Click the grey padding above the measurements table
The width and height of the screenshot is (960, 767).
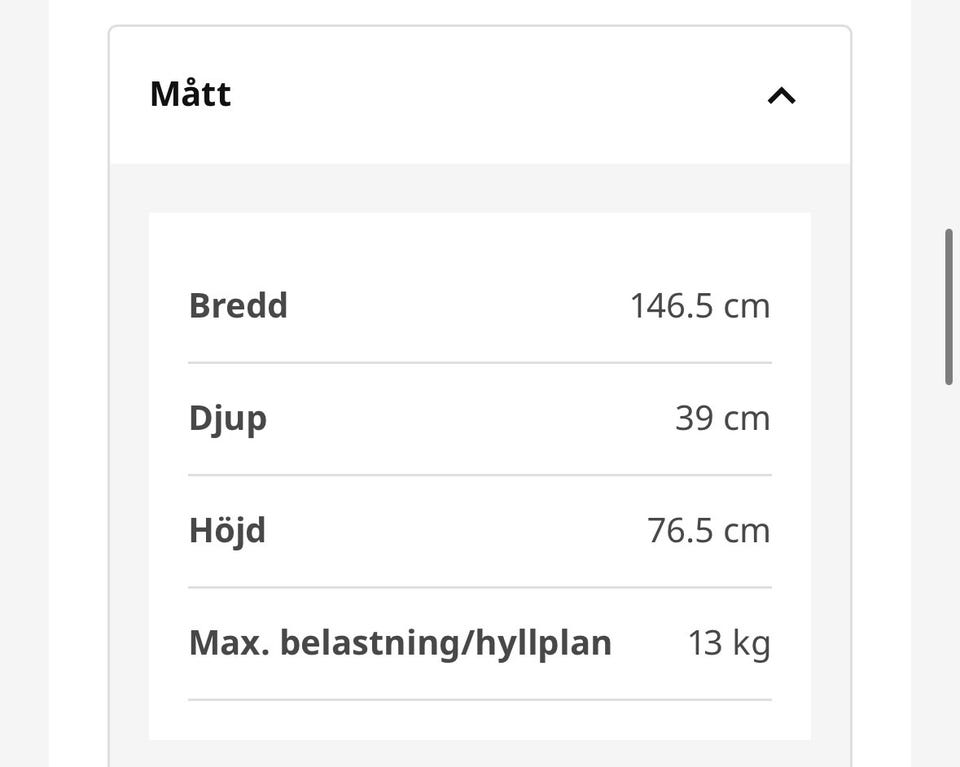[x=480, y=189]
